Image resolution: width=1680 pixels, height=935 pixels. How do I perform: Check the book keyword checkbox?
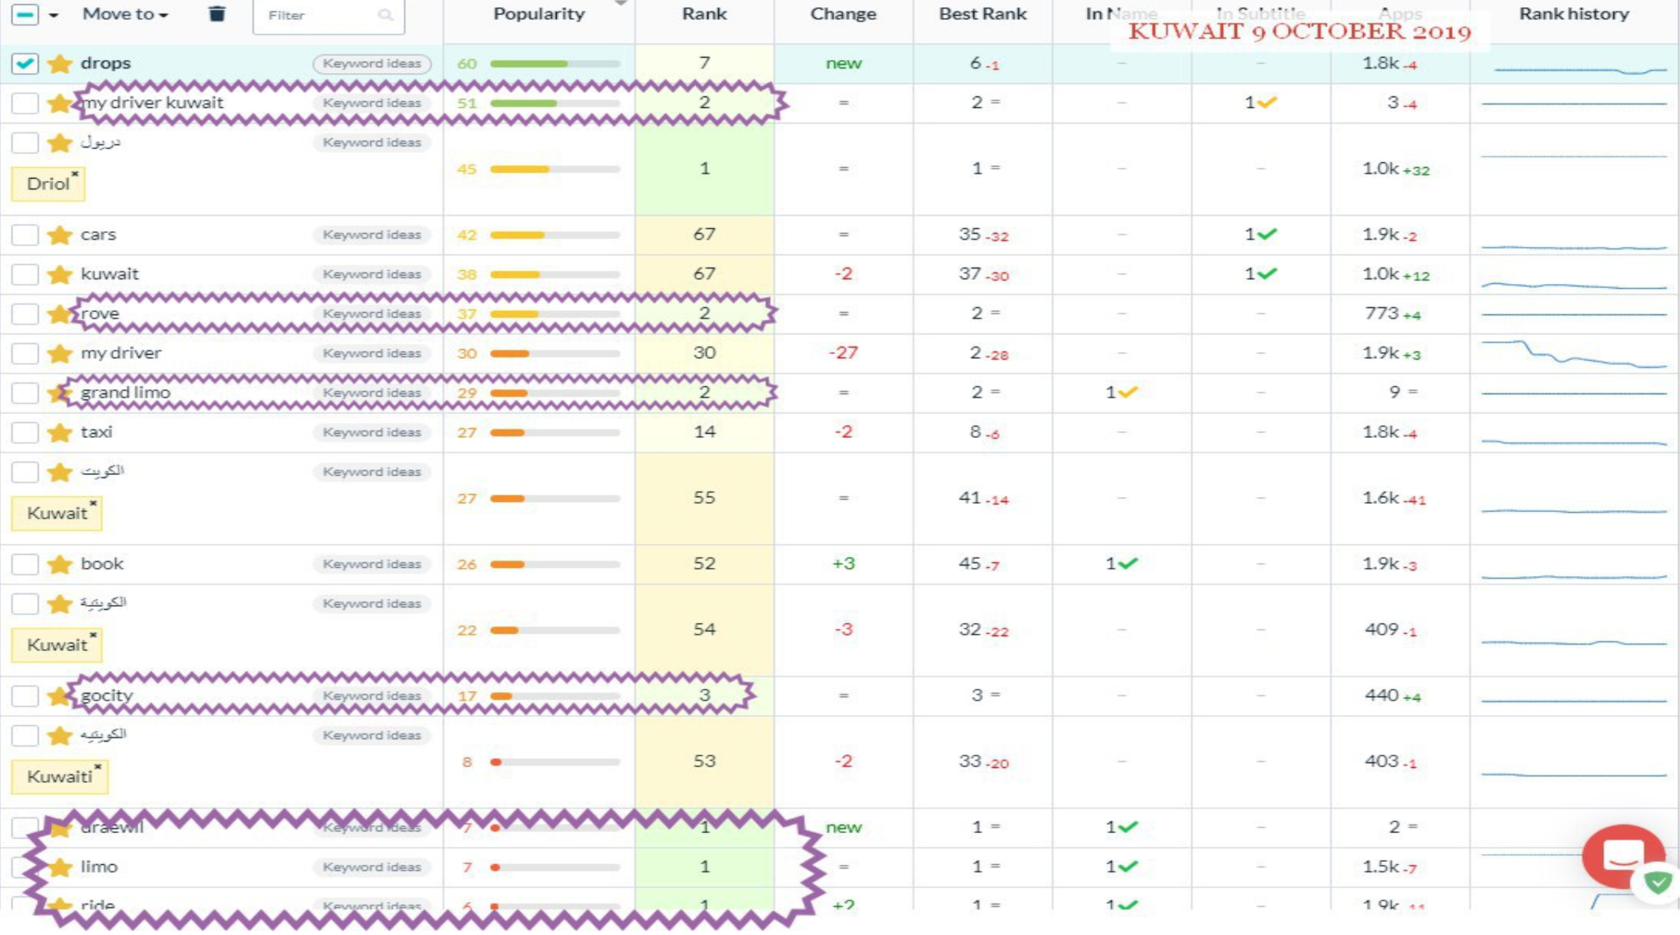[x=25, y=564]
